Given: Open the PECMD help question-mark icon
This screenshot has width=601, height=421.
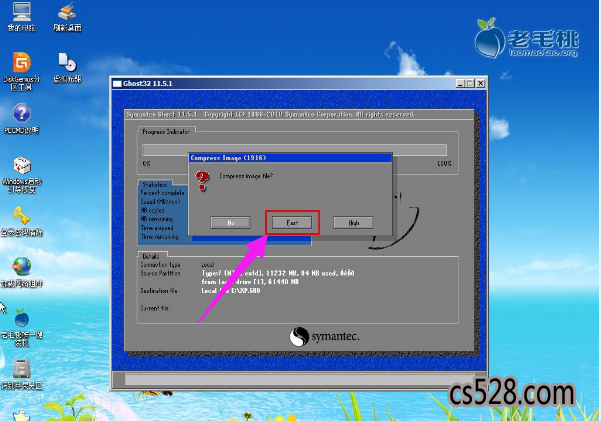Looking at the screenshot, I should click(19, 113).
